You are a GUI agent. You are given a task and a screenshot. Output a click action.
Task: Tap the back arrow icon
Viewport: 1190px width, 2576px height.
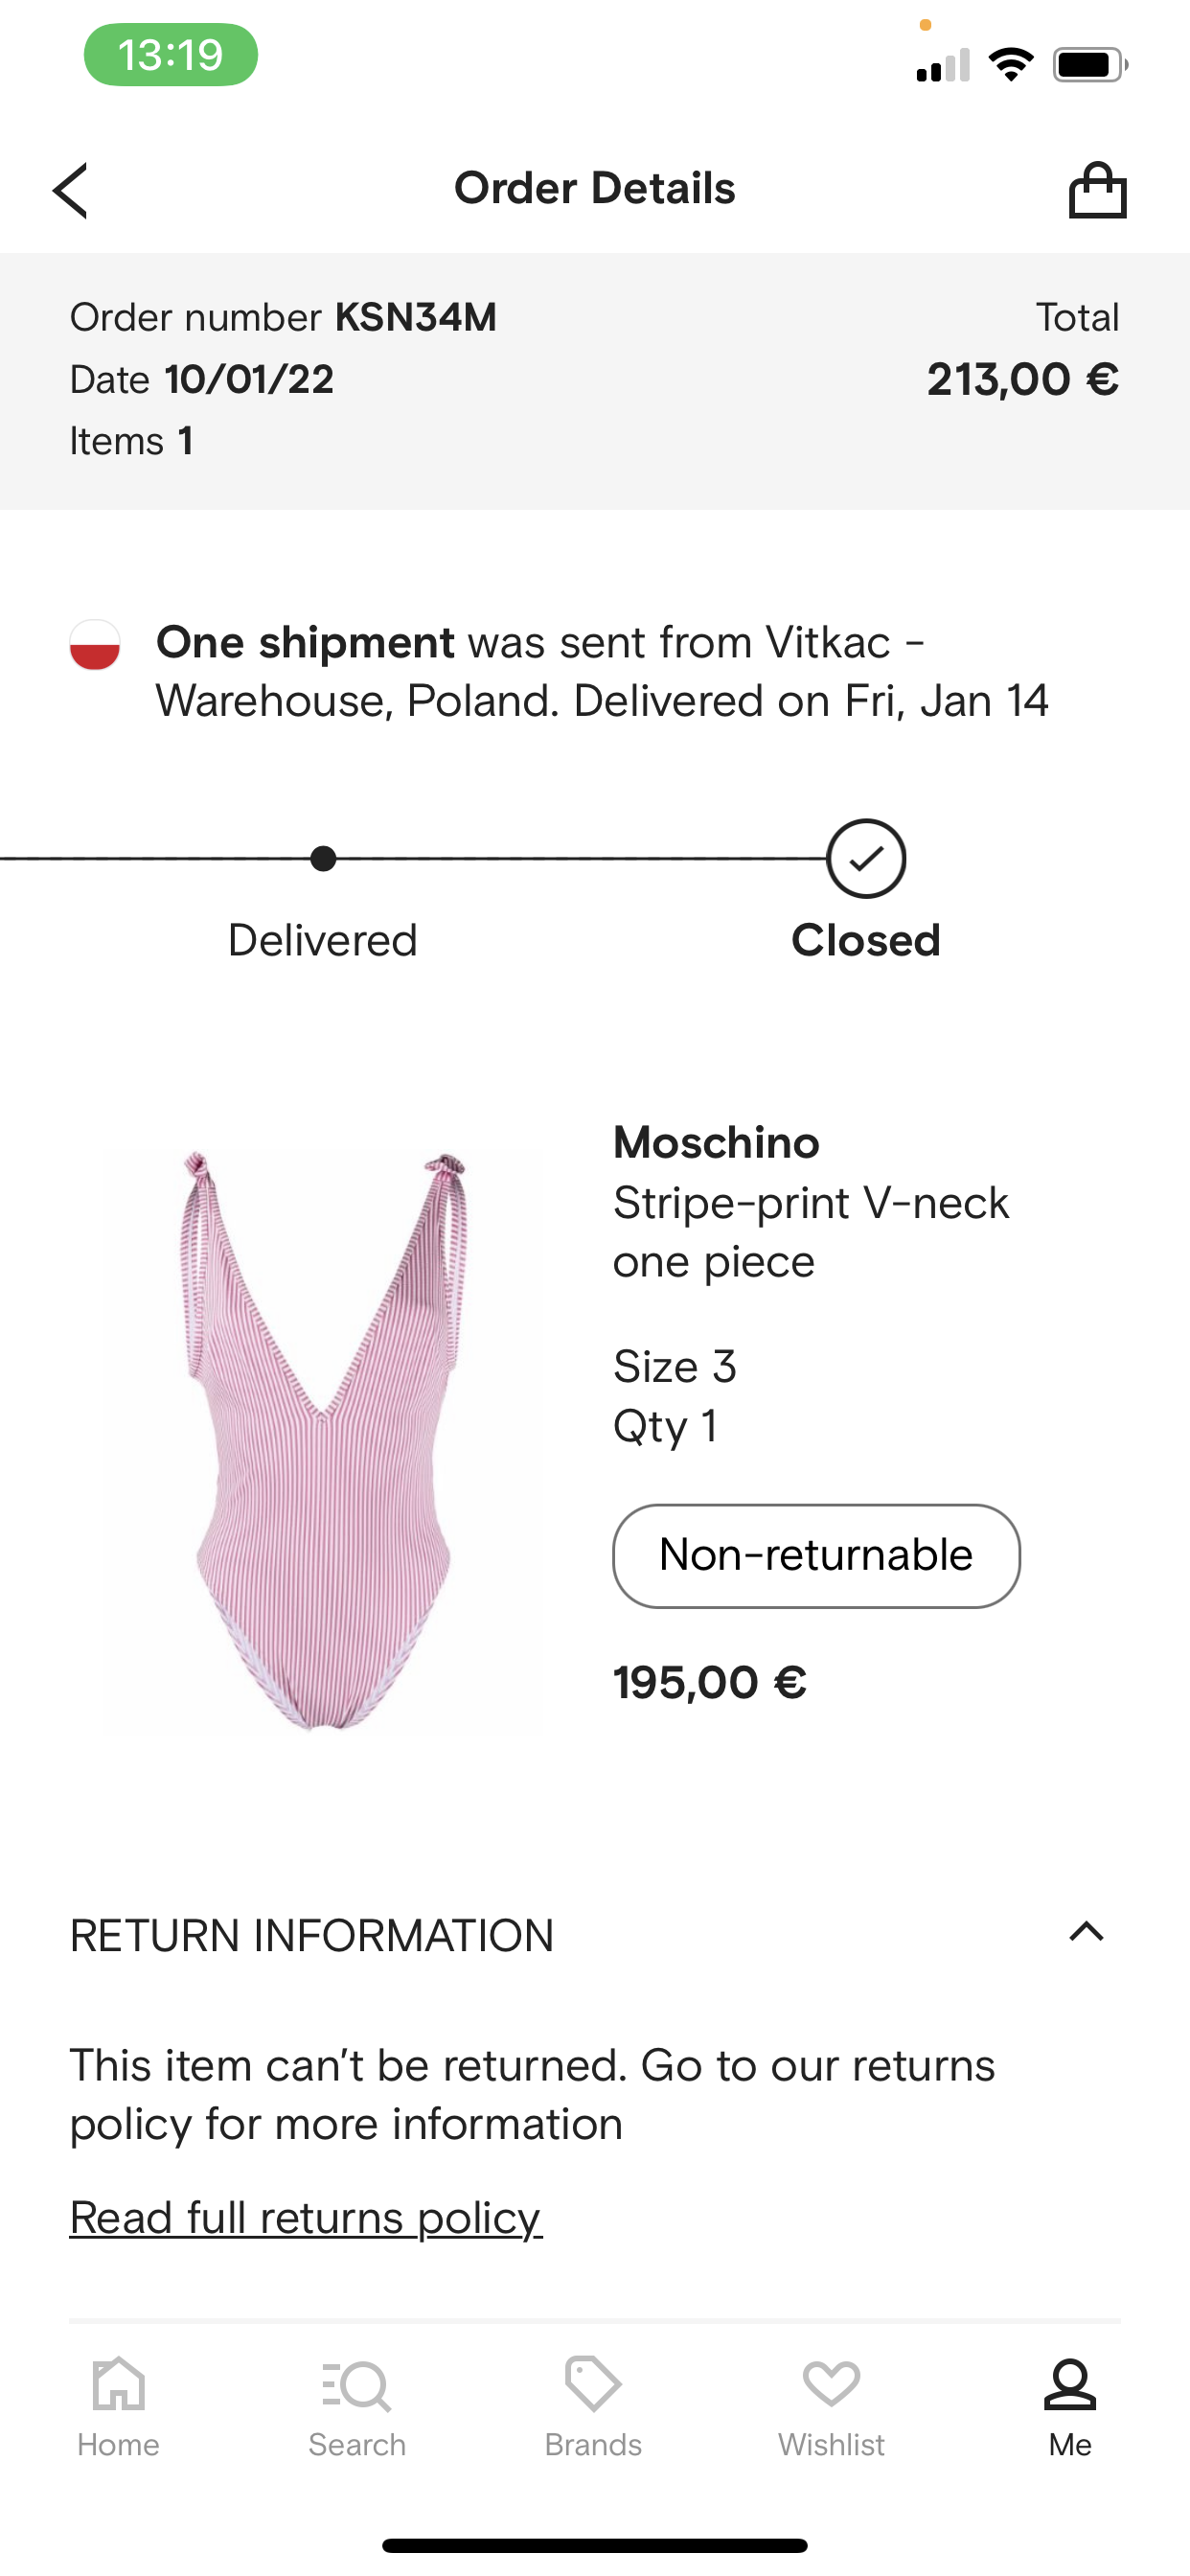pos(71,190)
